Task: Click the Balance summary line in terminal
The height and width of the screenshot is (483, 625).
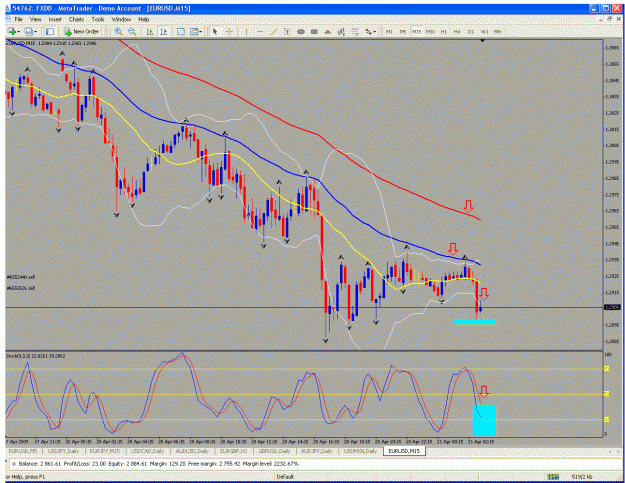Action: pyautogui.click(x=158, y=464)
